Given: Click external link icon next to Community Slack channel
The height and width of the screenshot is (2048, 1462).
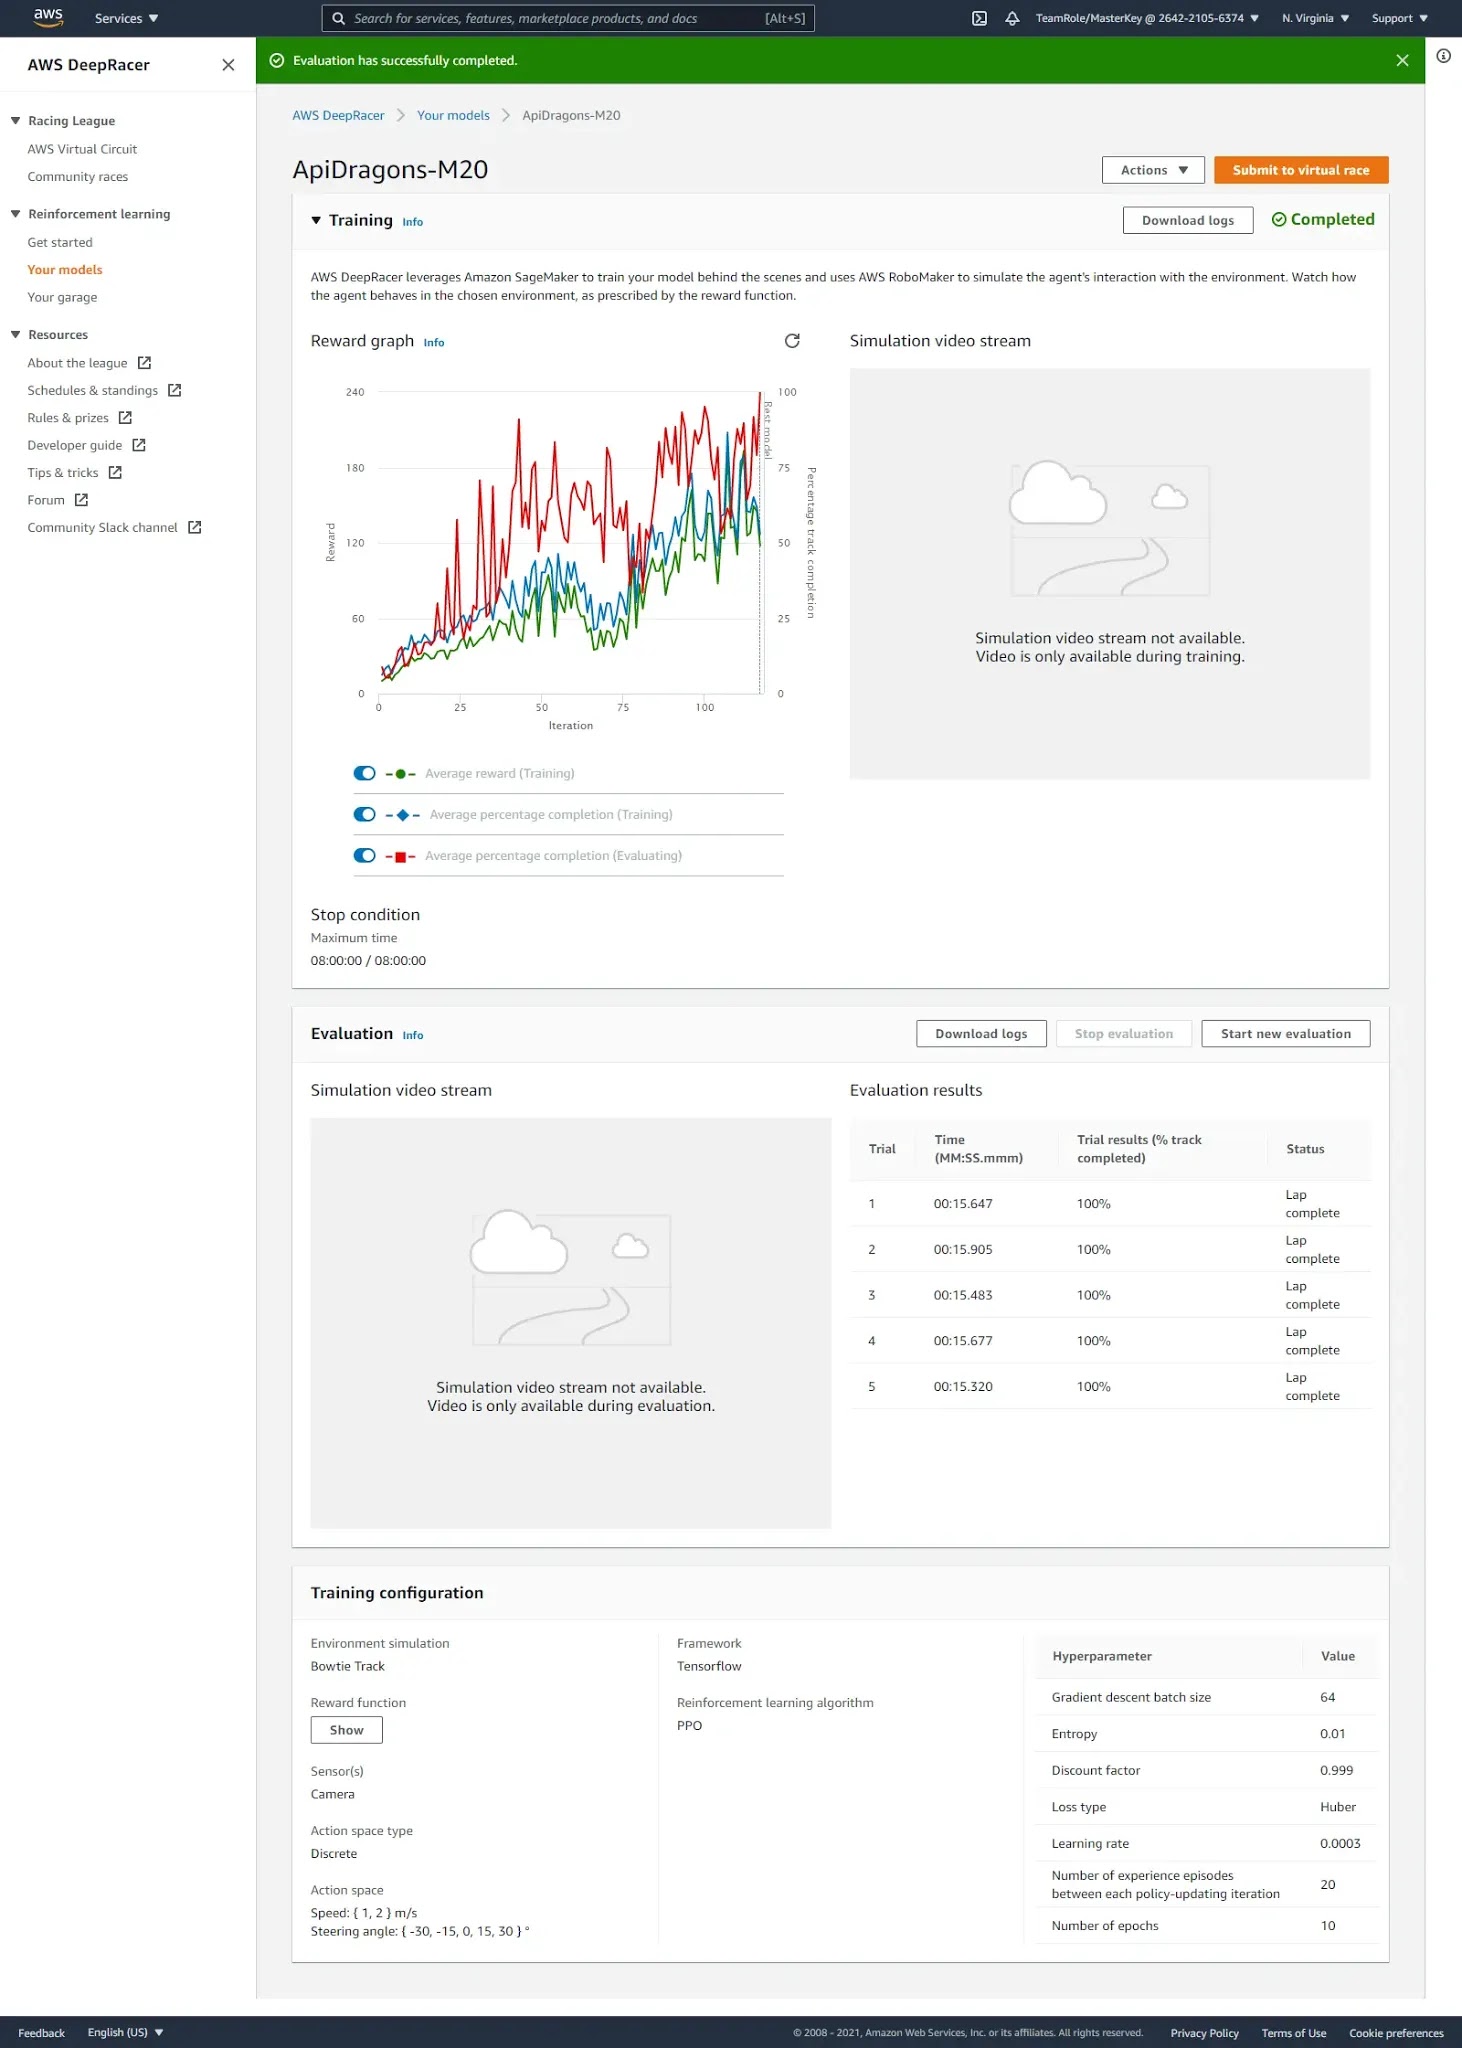Looking at the screenshot, I should (195, 528).
